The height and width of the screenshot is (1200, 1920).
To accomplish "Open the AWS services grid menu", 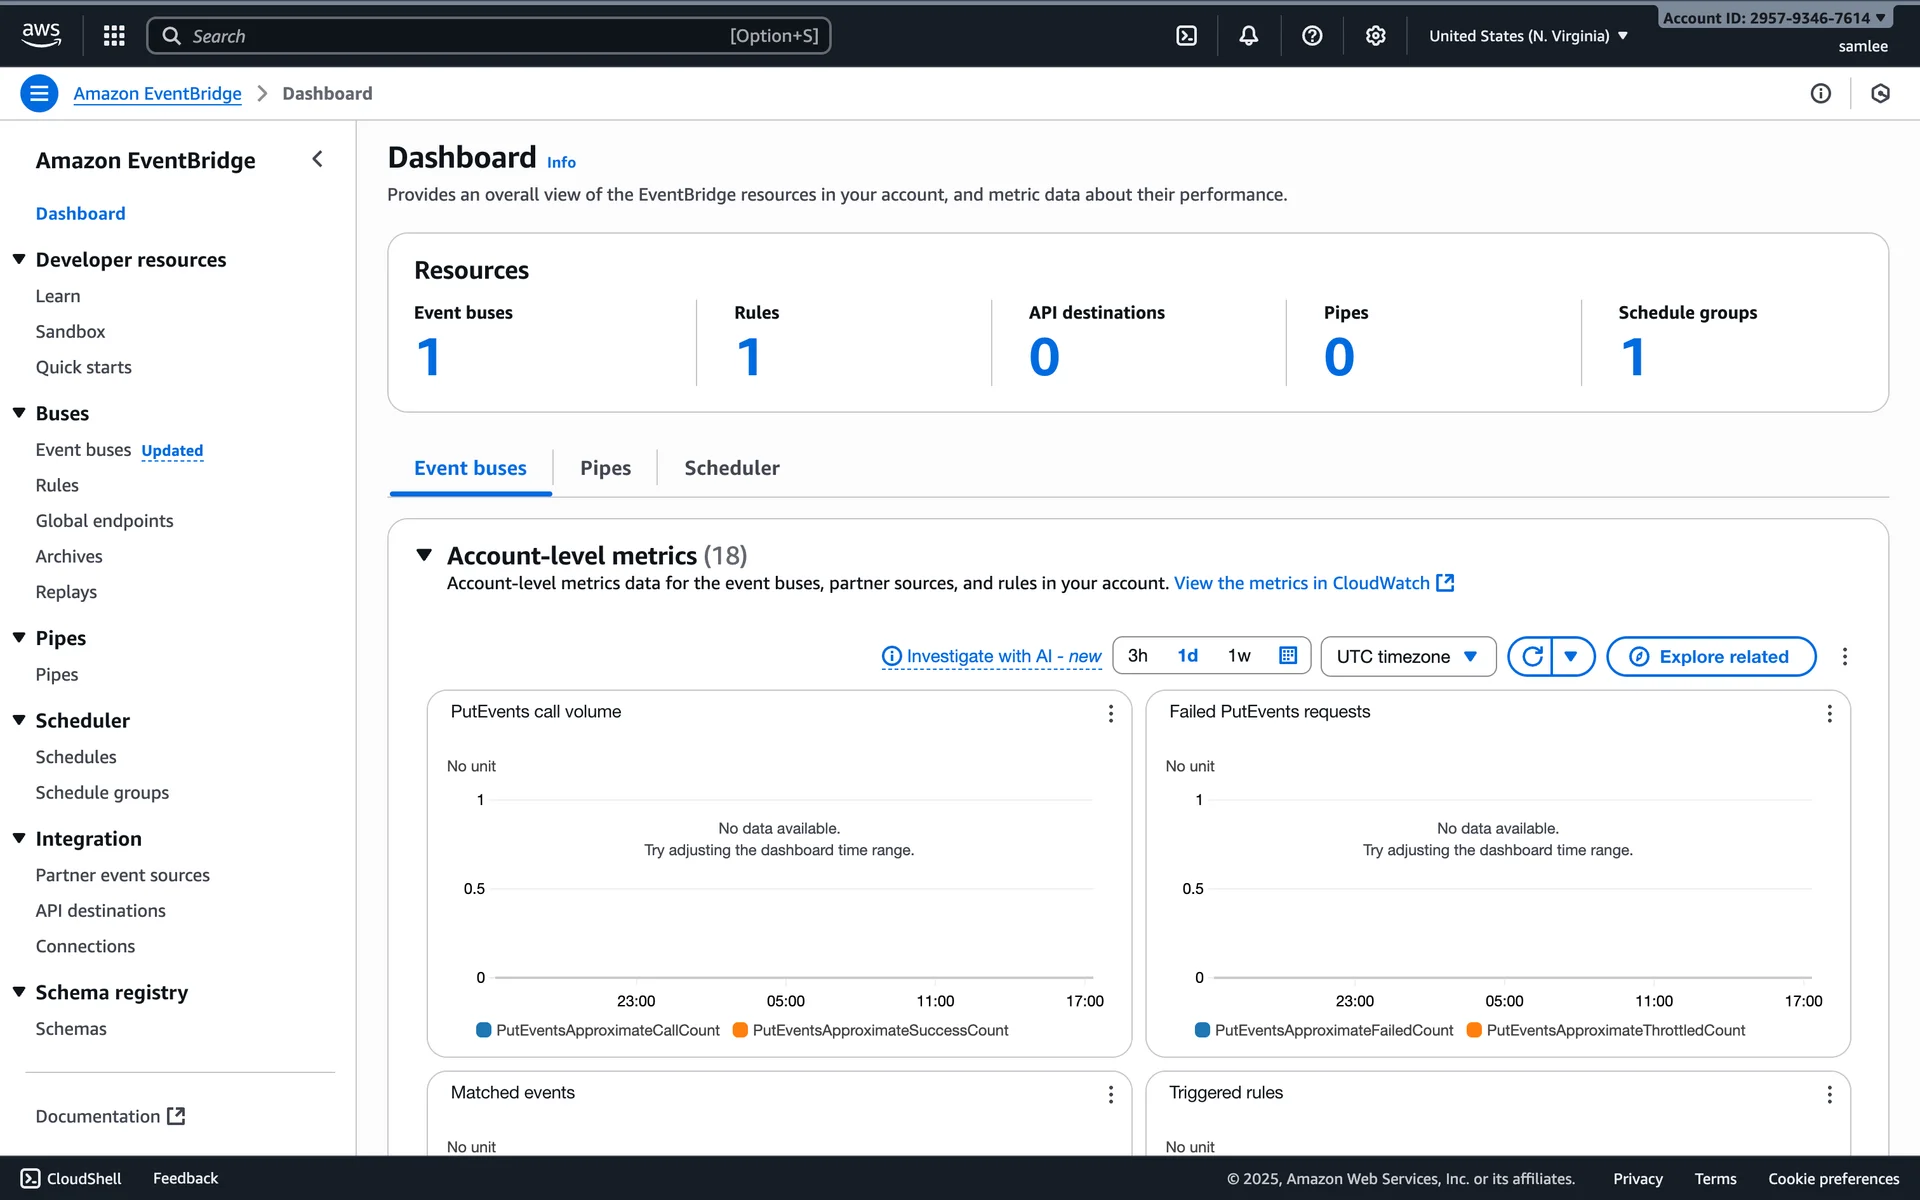I will tap(114, 36).
